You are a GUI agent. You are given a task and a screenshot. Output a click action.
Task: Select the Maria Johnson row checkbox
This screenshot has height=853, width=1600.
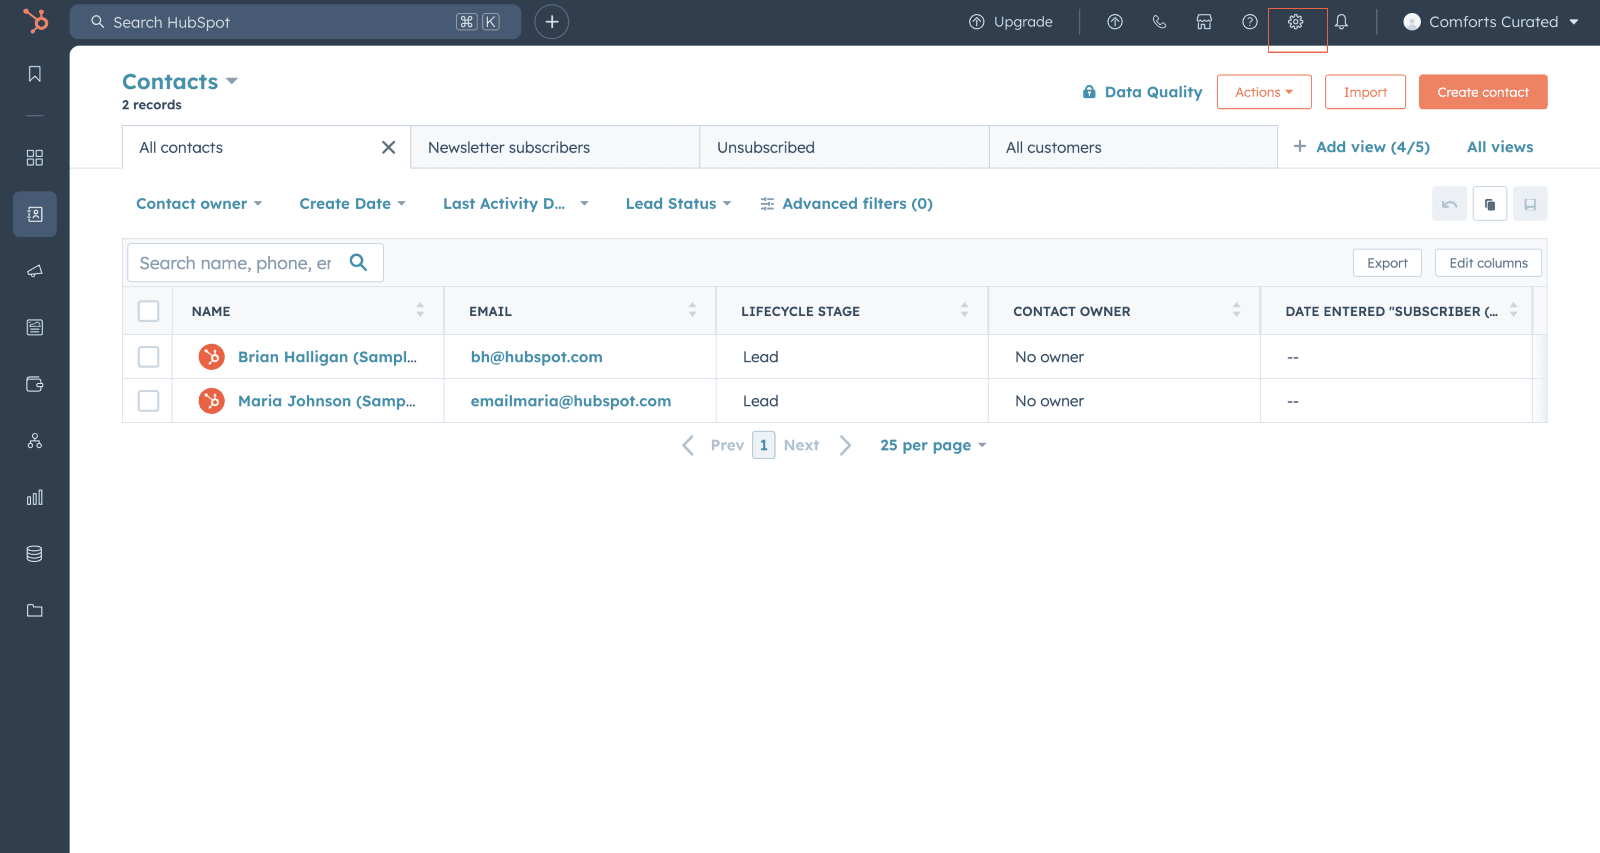coord(149,401)
